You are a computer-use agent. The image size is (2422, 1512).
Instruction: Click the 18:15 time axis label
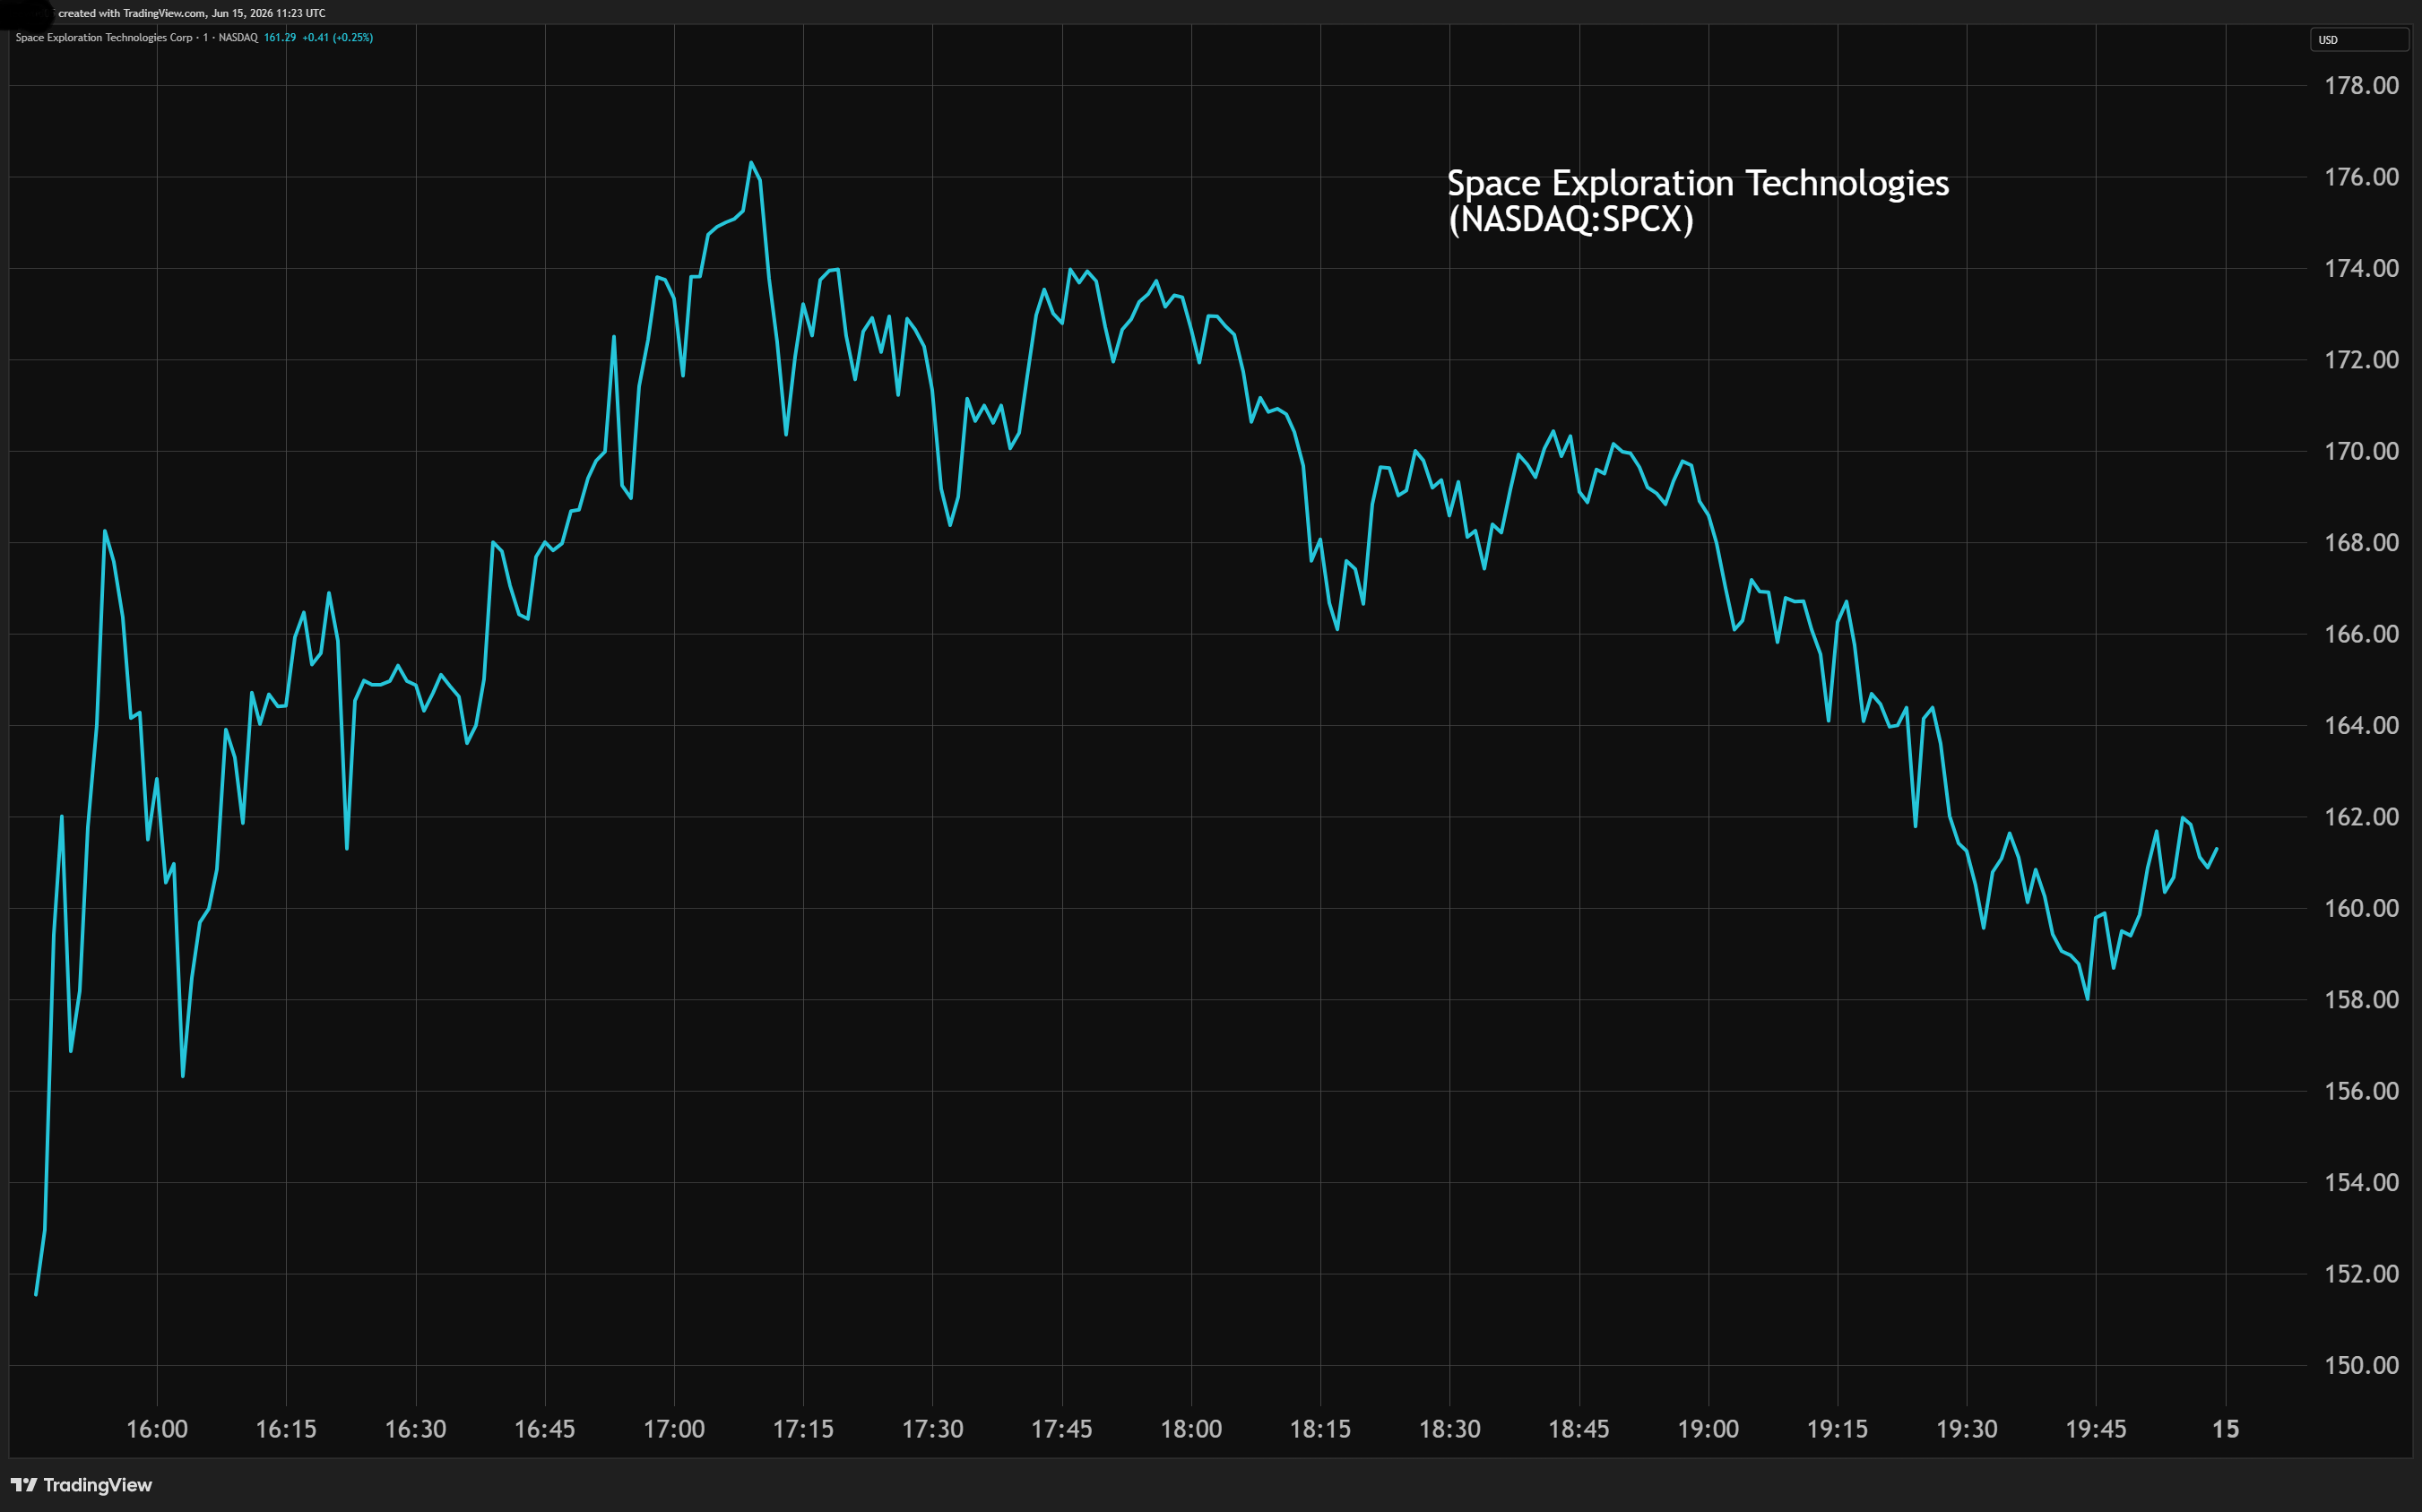pos(1320,1429)
